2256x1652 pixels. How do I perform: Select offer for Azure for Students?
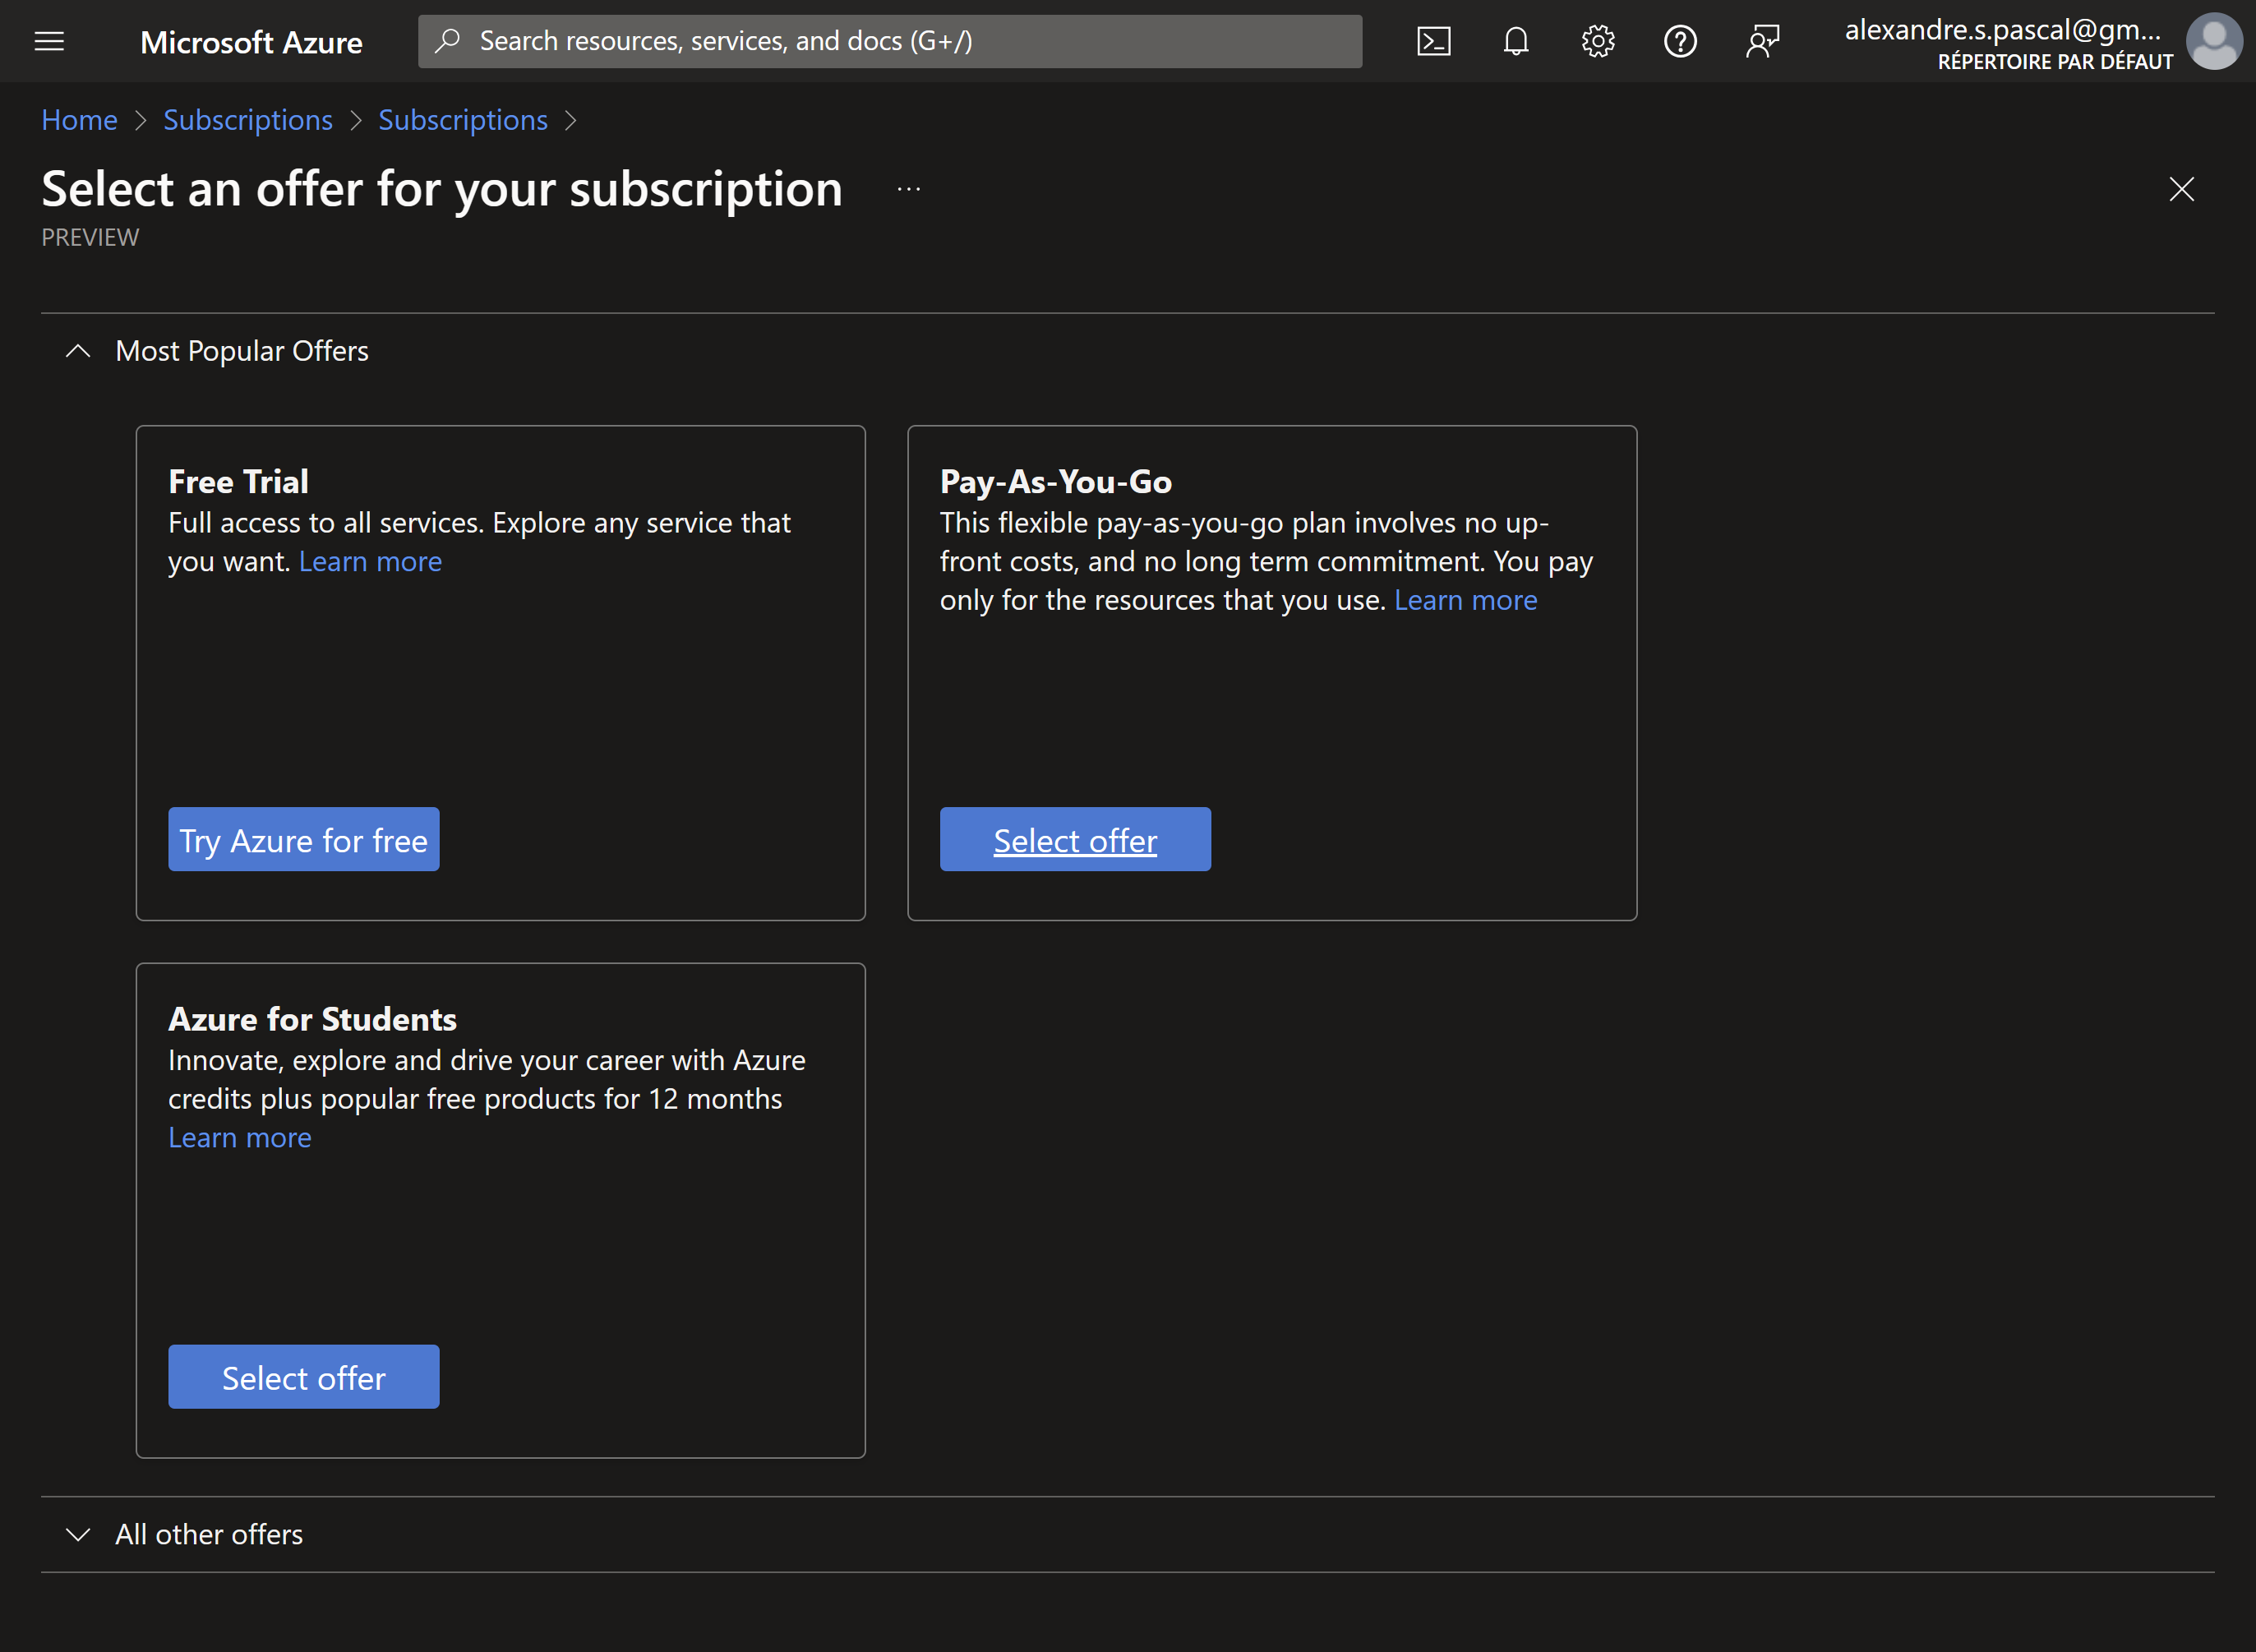304,1376
